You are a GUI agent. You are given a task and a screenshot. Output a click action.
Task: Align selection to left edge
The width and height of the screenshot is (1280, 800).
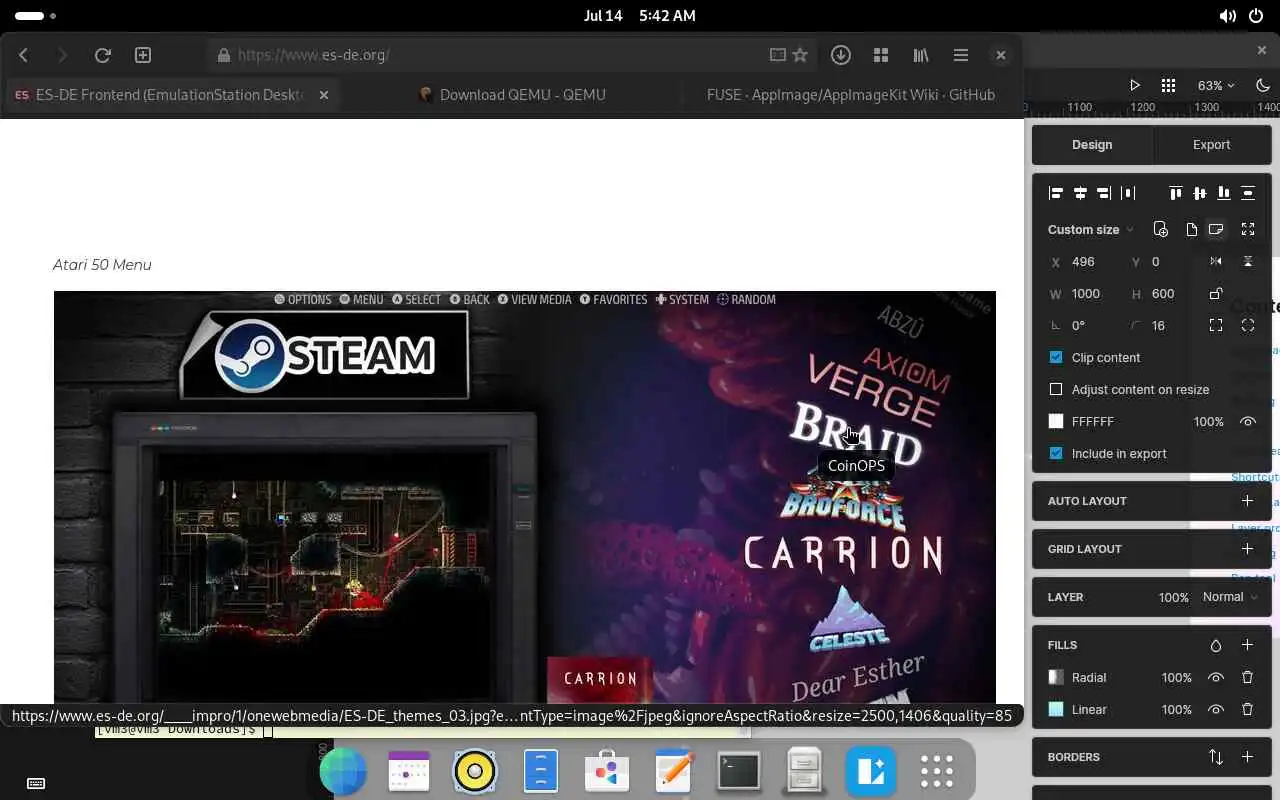click(x=1056, y=193)
